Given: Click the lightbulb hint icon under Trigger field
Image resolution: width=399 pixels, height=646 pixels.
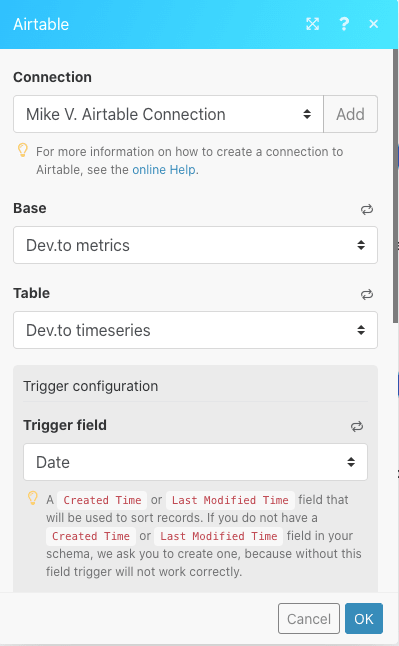Looking at the screenshot, I should [33, 498].
